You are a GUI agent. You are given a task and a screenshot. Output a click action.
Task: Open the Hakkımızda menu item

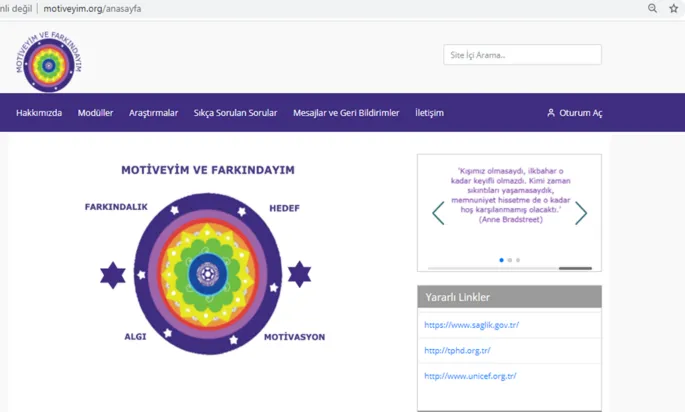(39, 113)
